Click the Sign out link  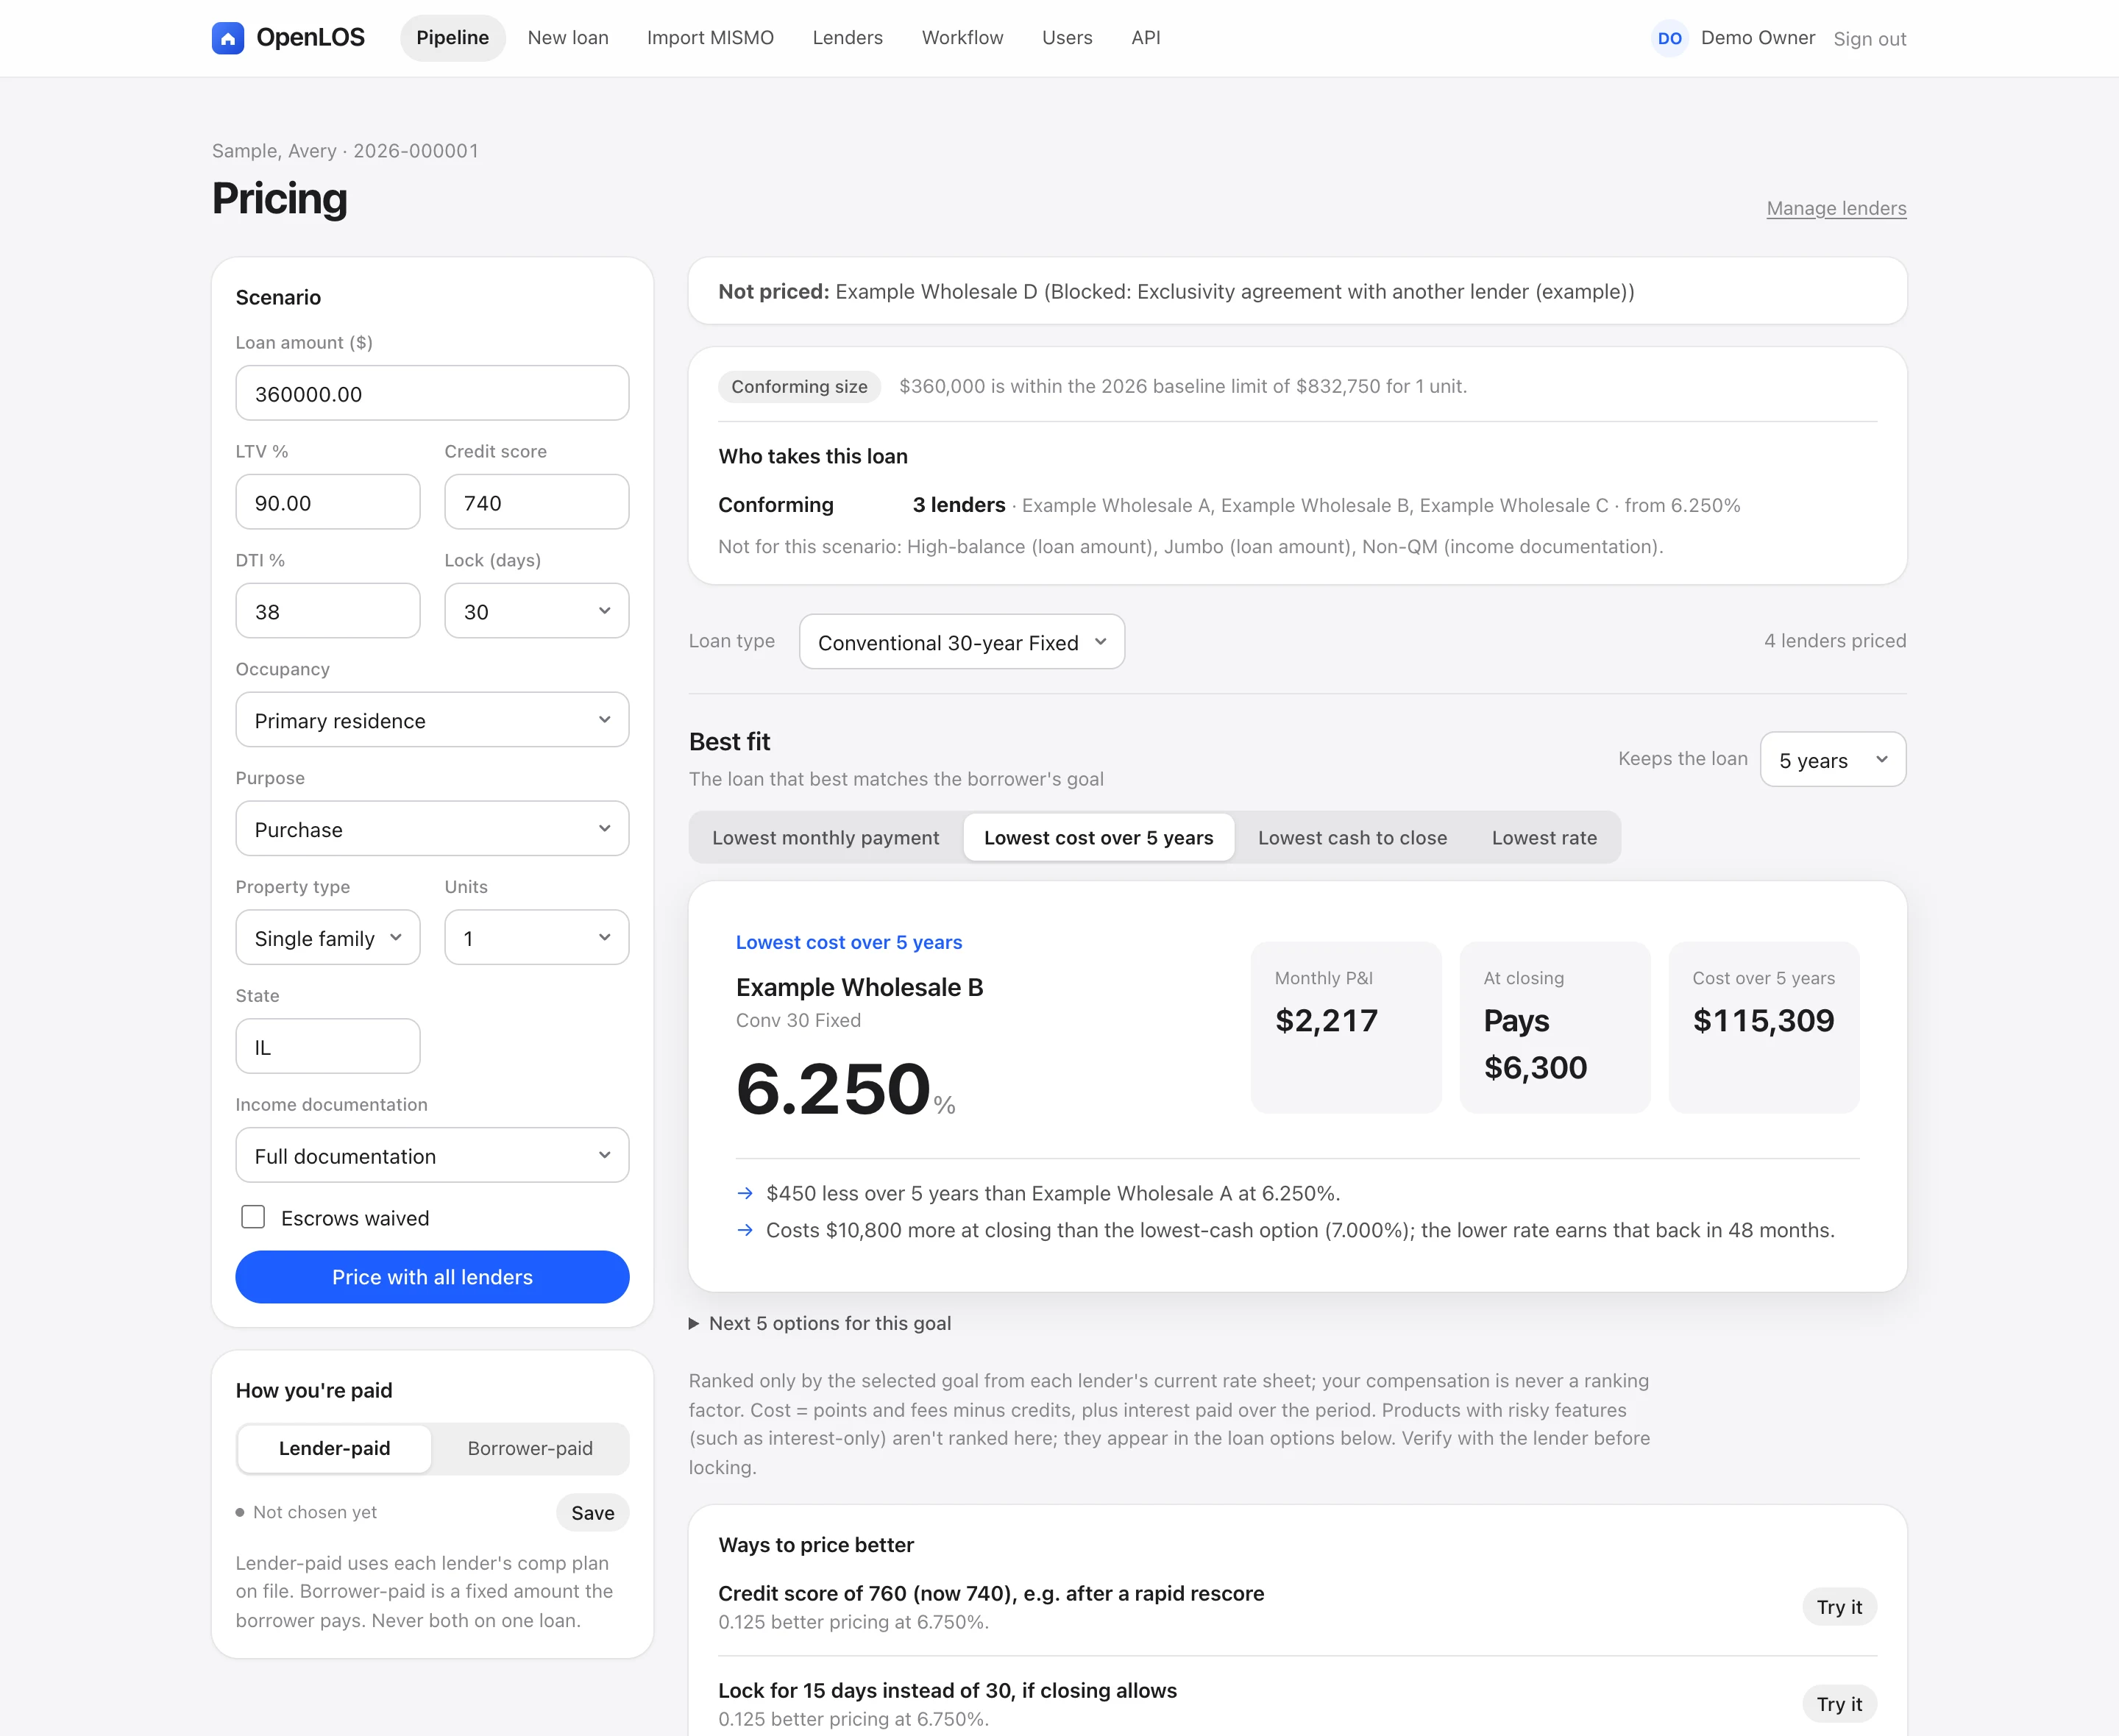[1869, 39]
